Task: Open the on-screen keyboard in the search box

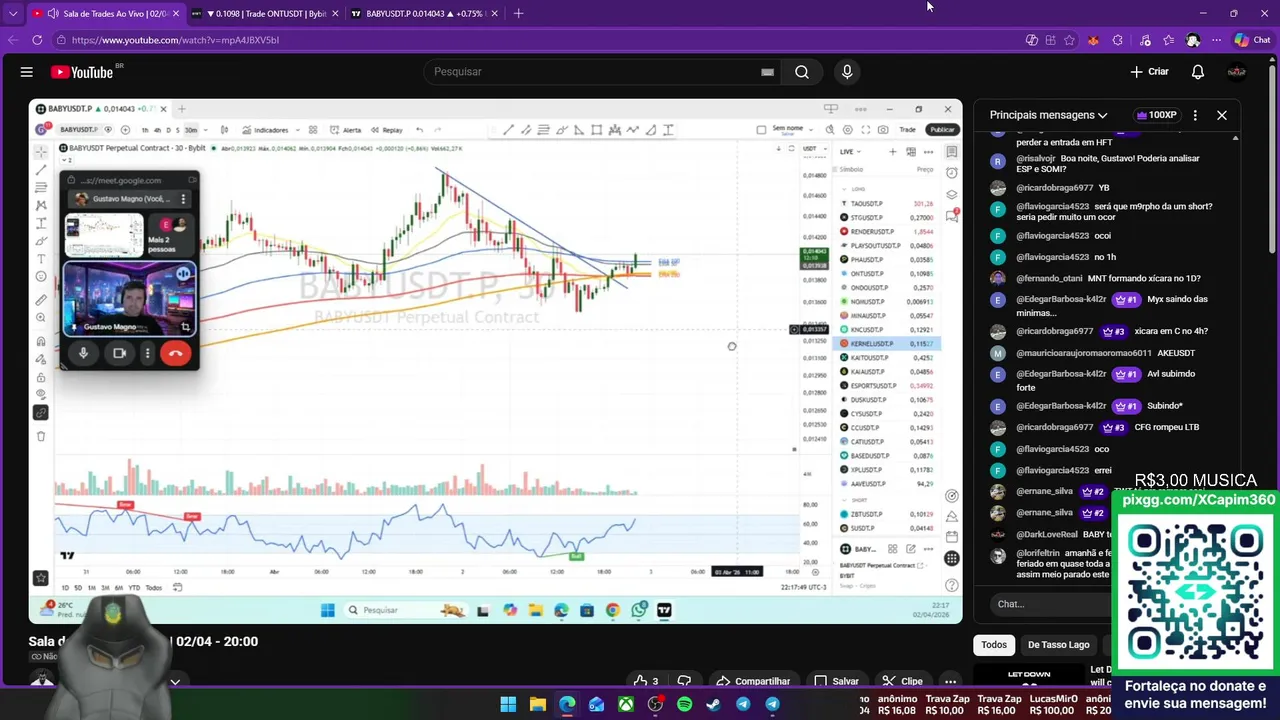Action: pyautogui.click(x=767, y=72)
